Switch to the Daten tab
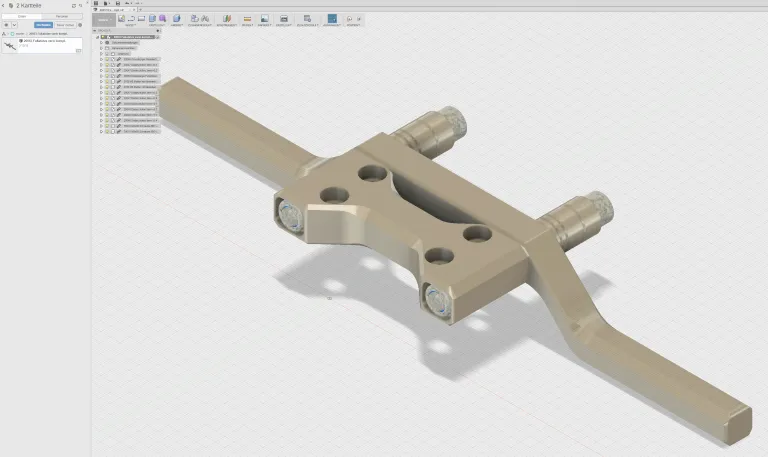The width and height of the screenshot is (768, 457). 22,16
